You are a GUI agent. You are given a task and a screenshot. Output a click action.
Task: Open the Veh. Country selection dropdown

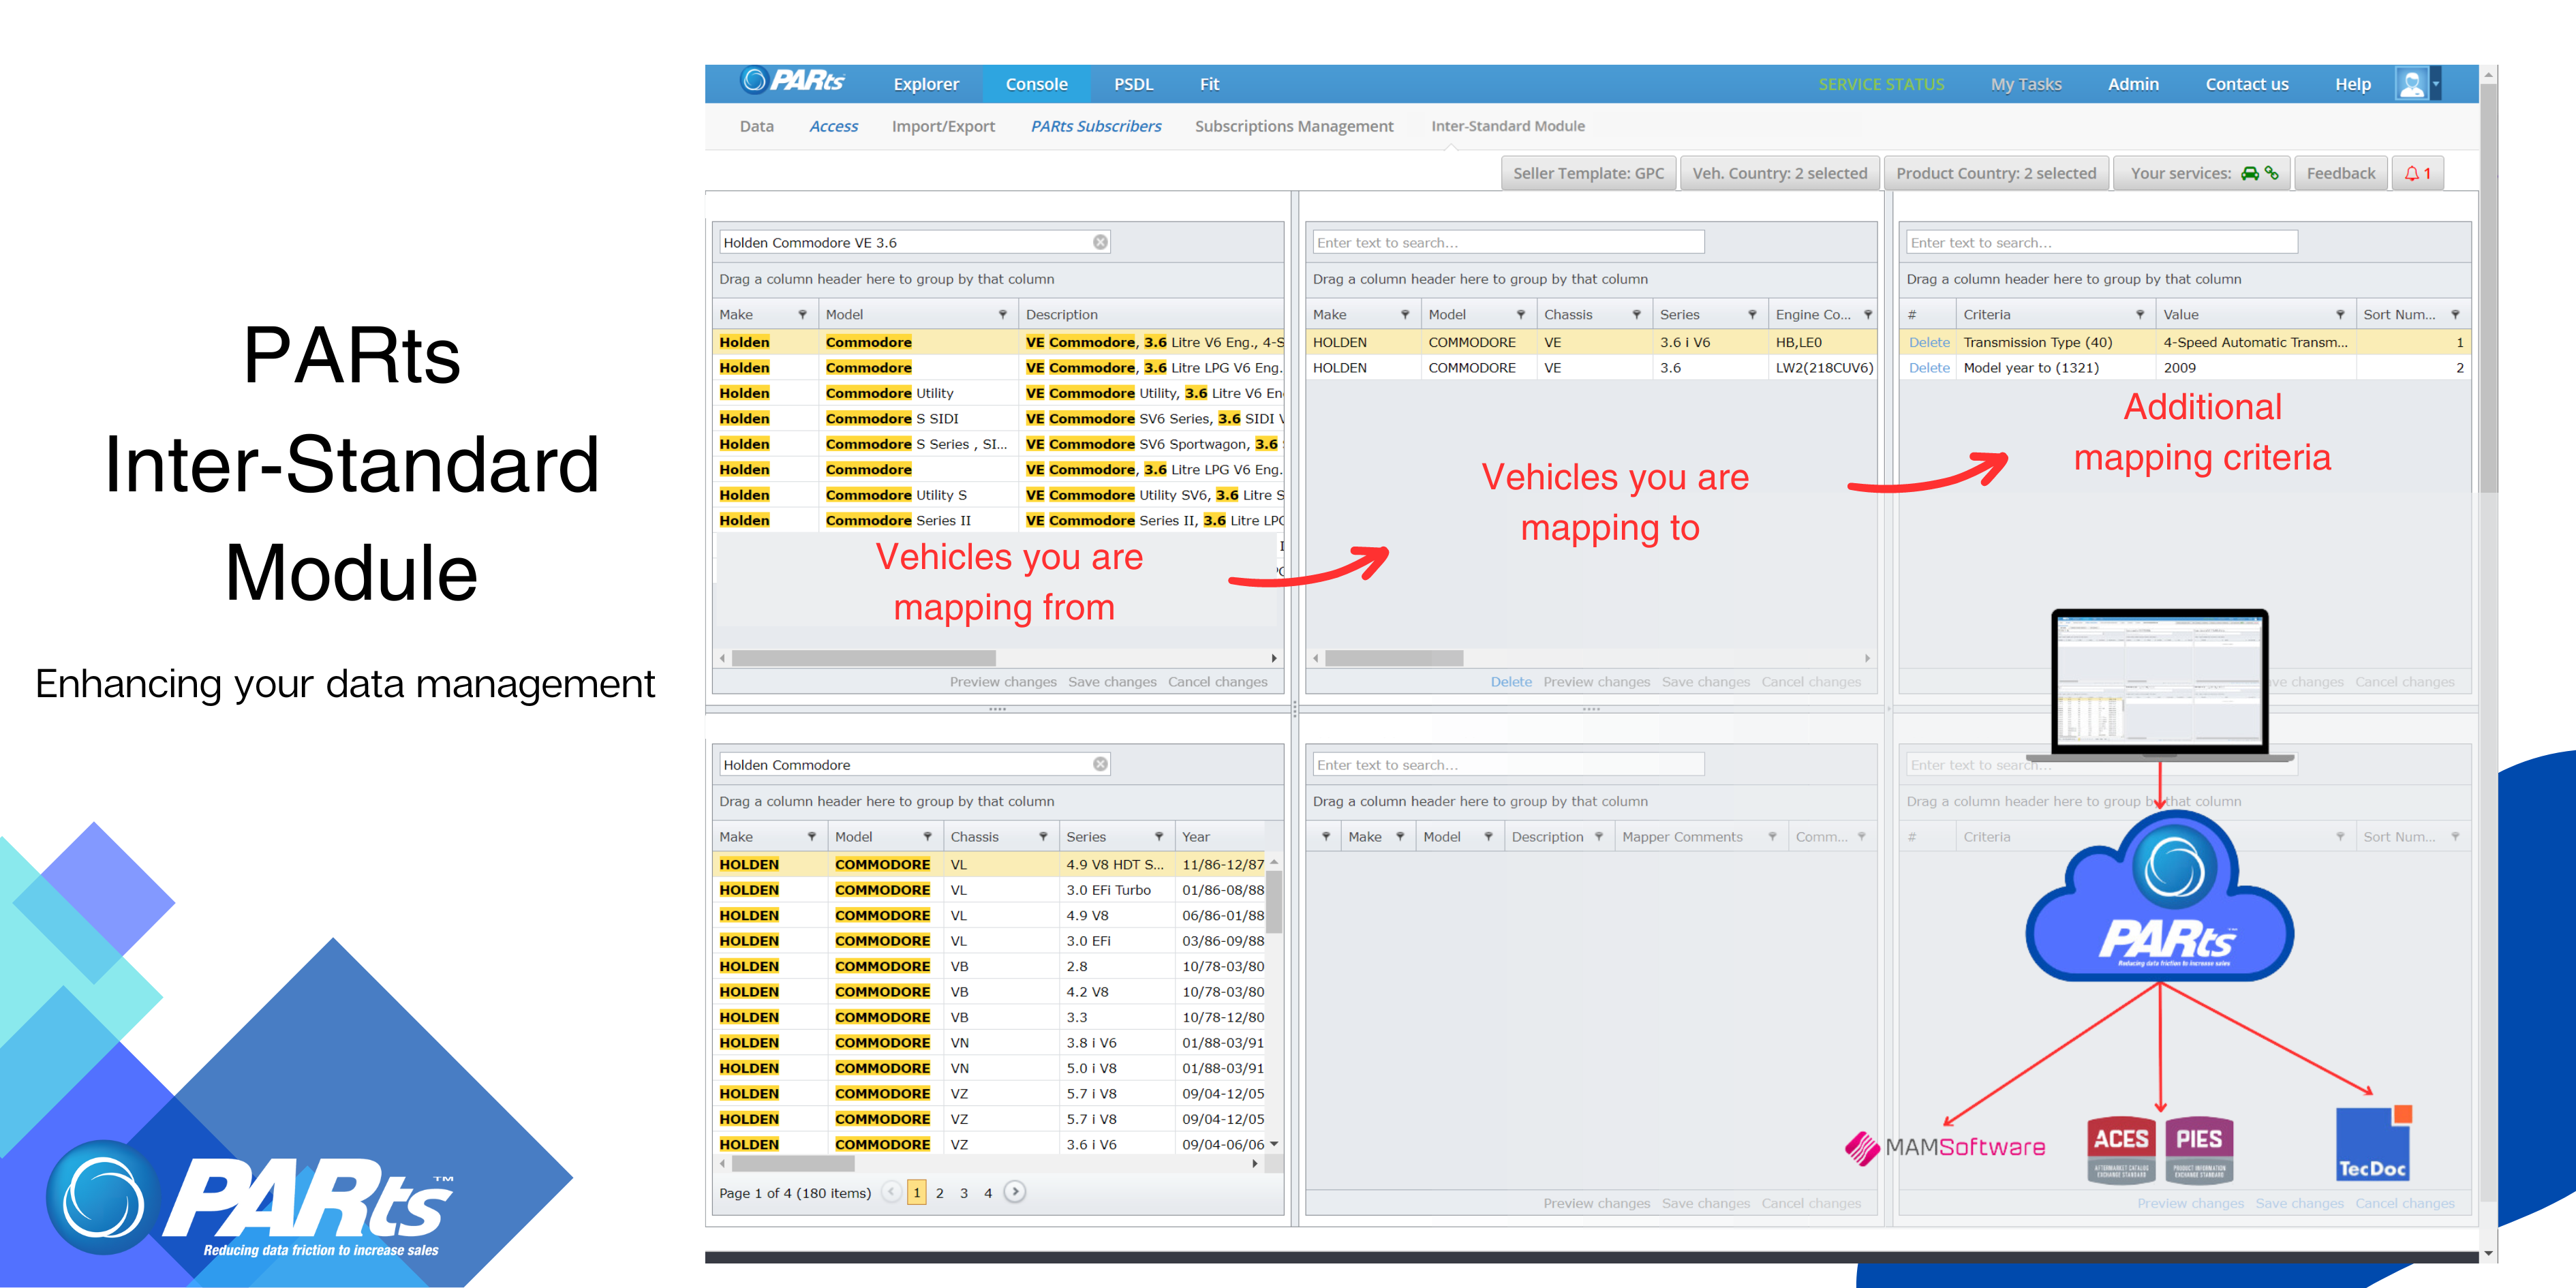point(1781,172)
